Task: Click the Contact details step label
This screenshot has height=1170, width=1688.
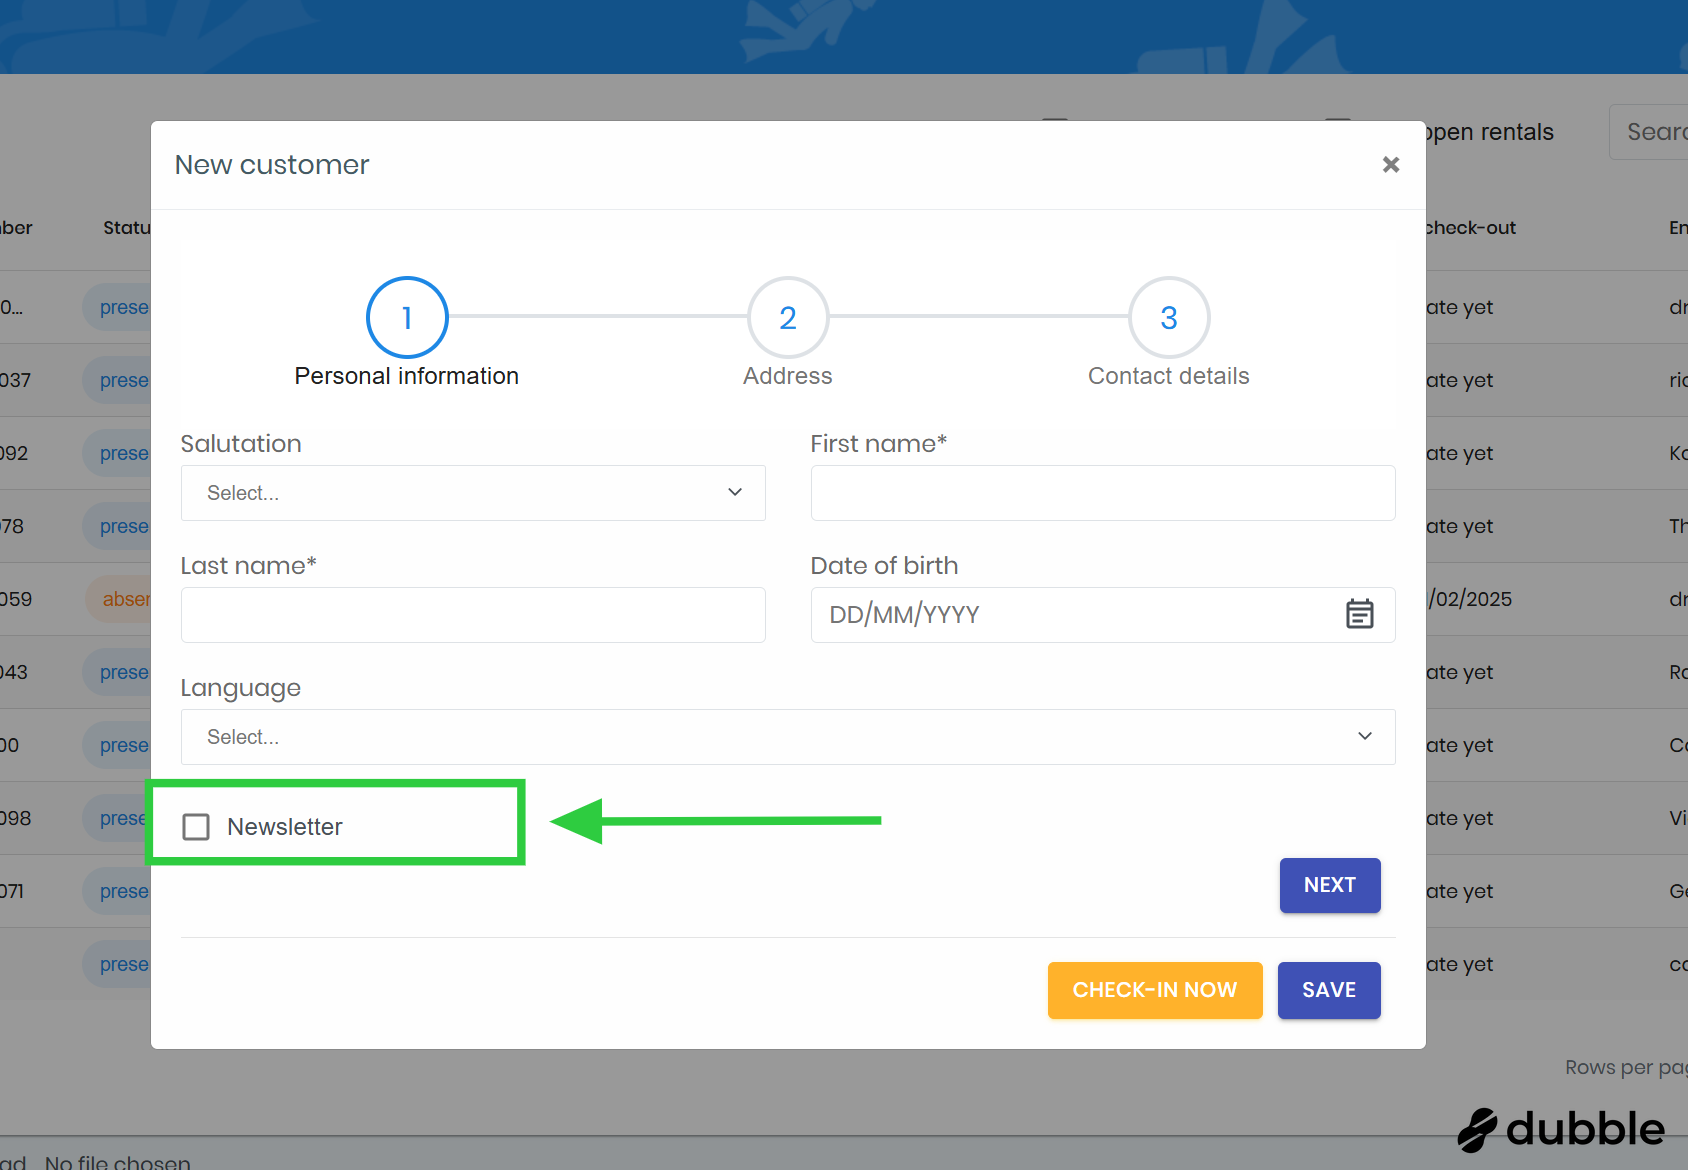Action: tap(1168, 376)
